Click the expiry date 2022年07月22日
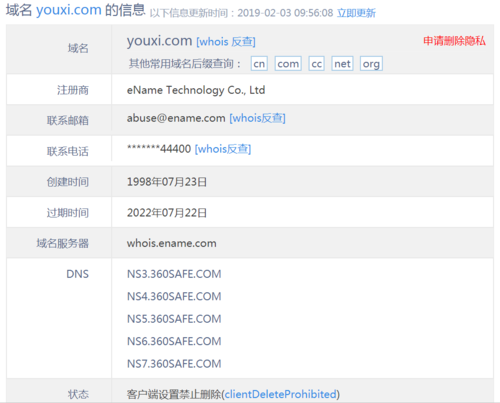This screenshot has width=500, height=403. (167, 213)
